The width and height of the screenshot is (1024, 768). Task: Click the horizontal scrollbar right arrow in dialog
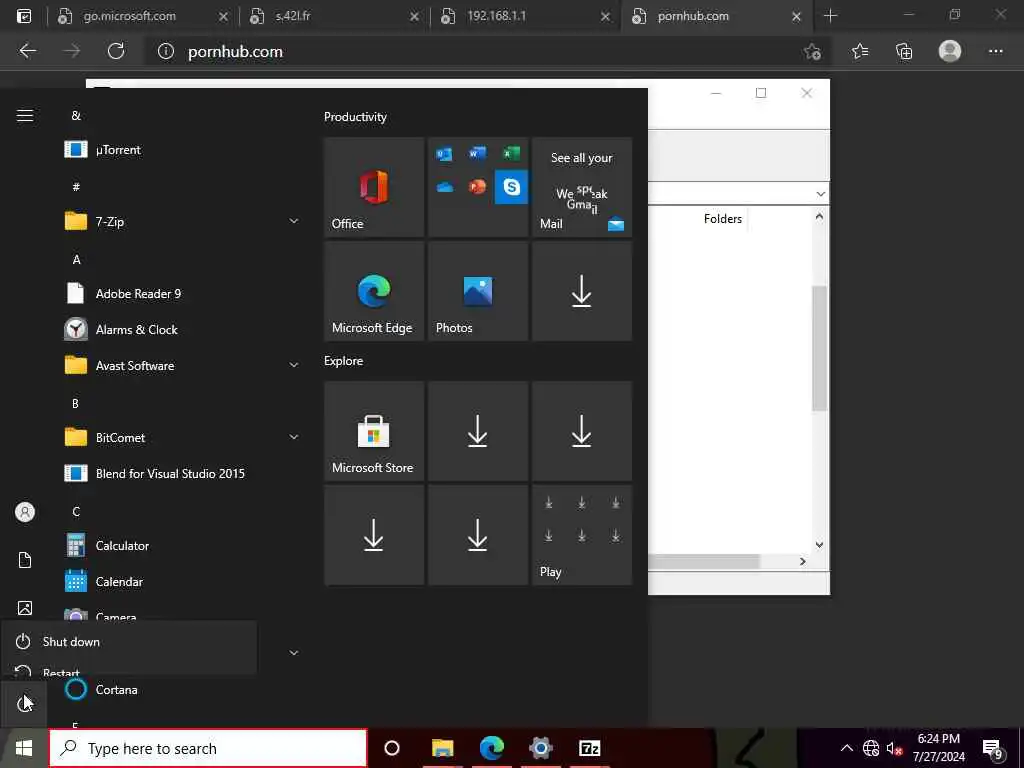[803, 562]
